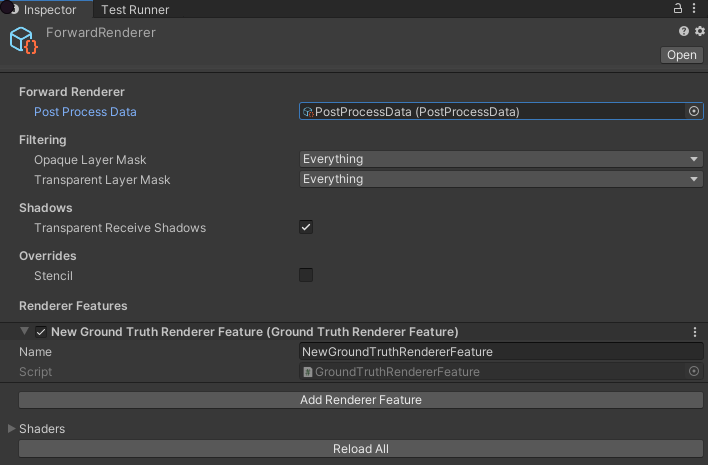
Task: Open the Opaque Layer Mask dropdown
Action: click(502, 160)
